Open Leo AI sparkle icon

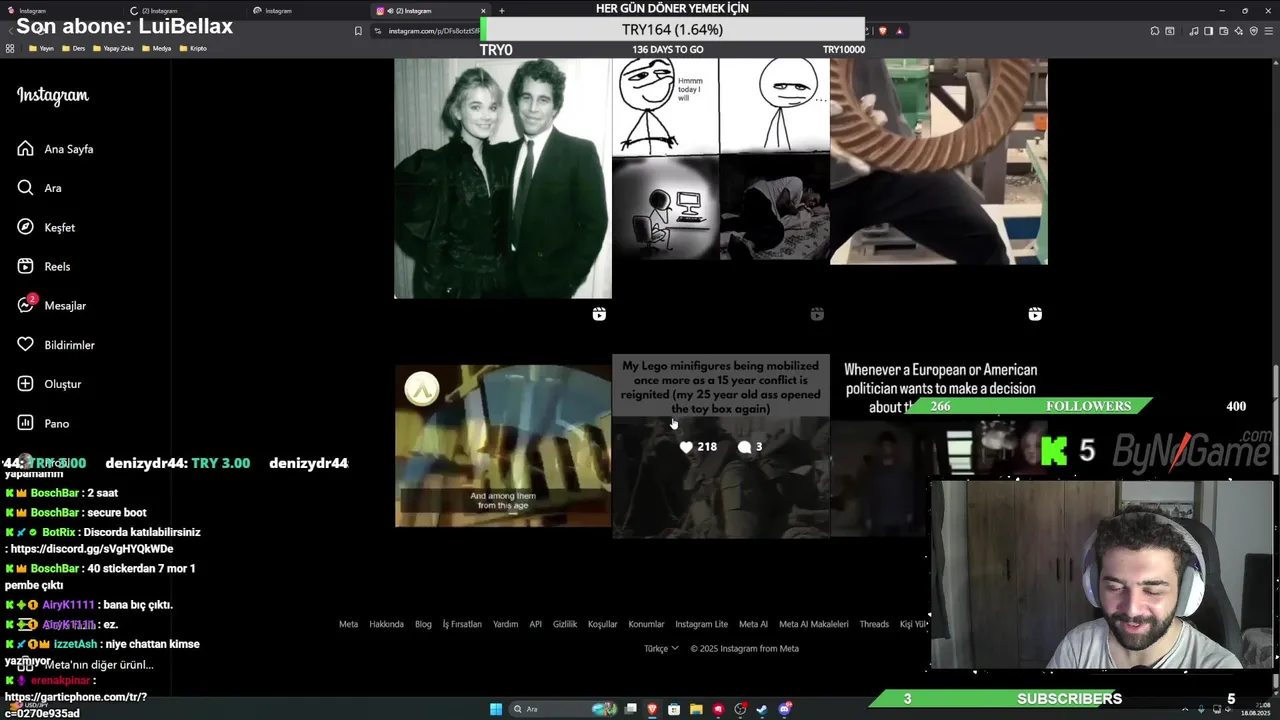click(1239, 31)
